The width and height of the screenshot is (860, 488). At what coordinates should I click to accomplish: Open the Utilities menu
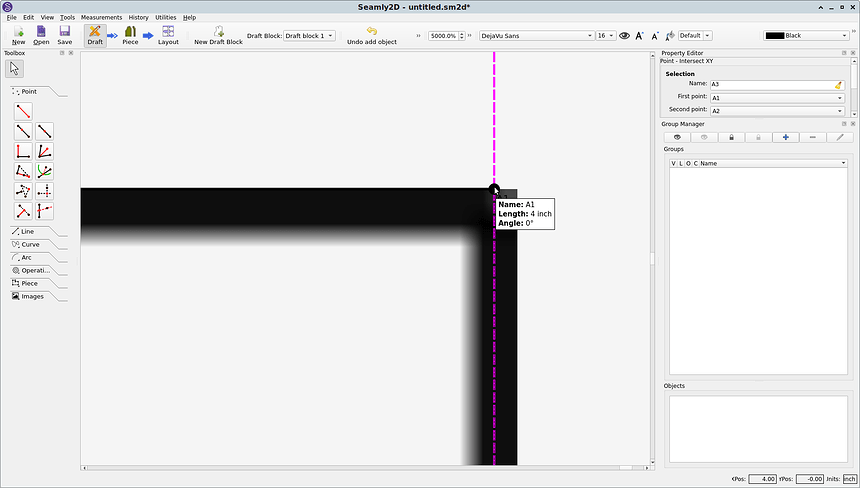[166, 18]
